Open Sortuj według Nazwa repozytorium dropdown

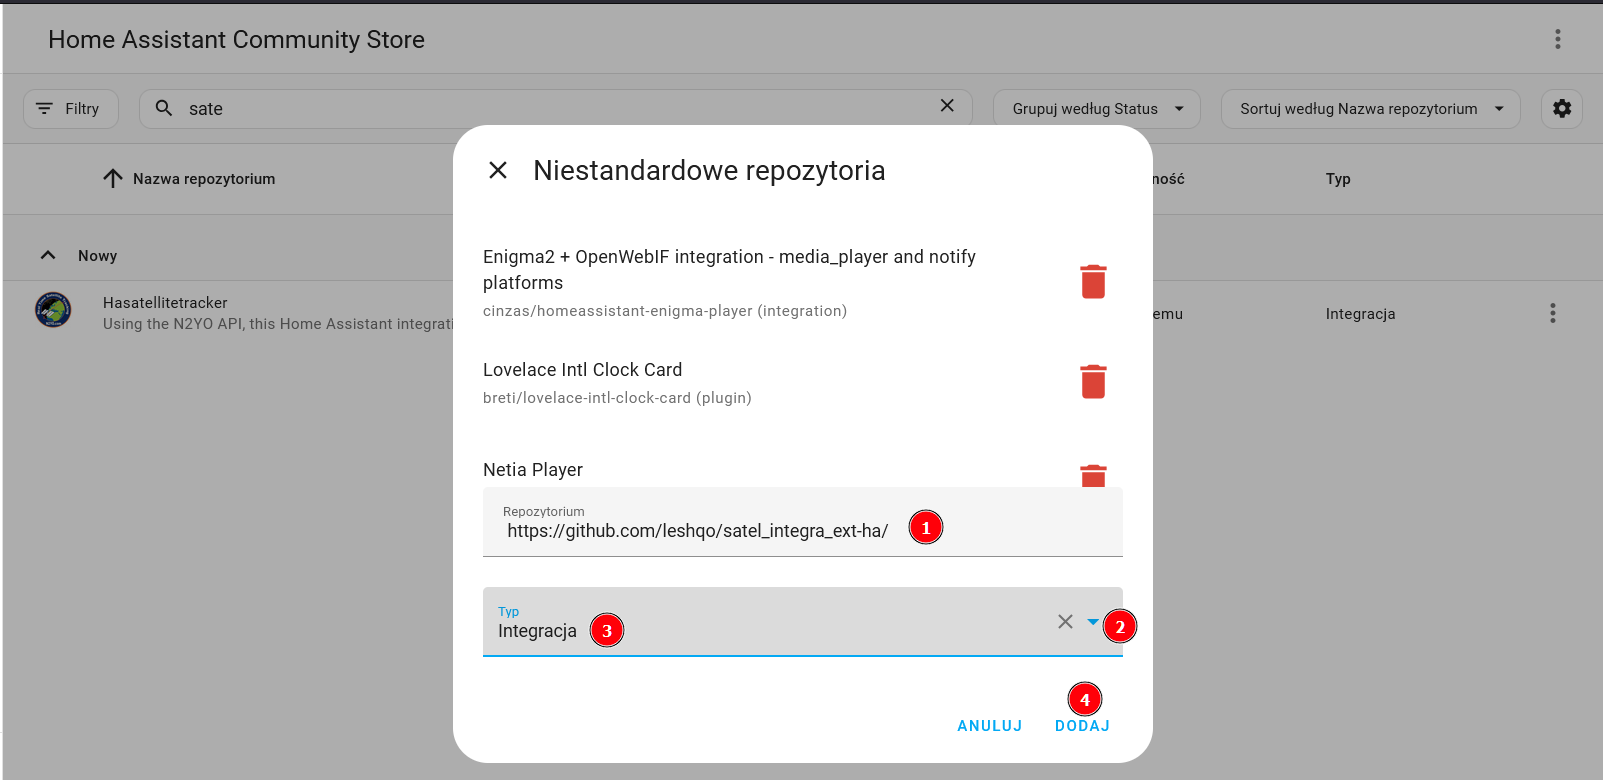click(1371, 109)
